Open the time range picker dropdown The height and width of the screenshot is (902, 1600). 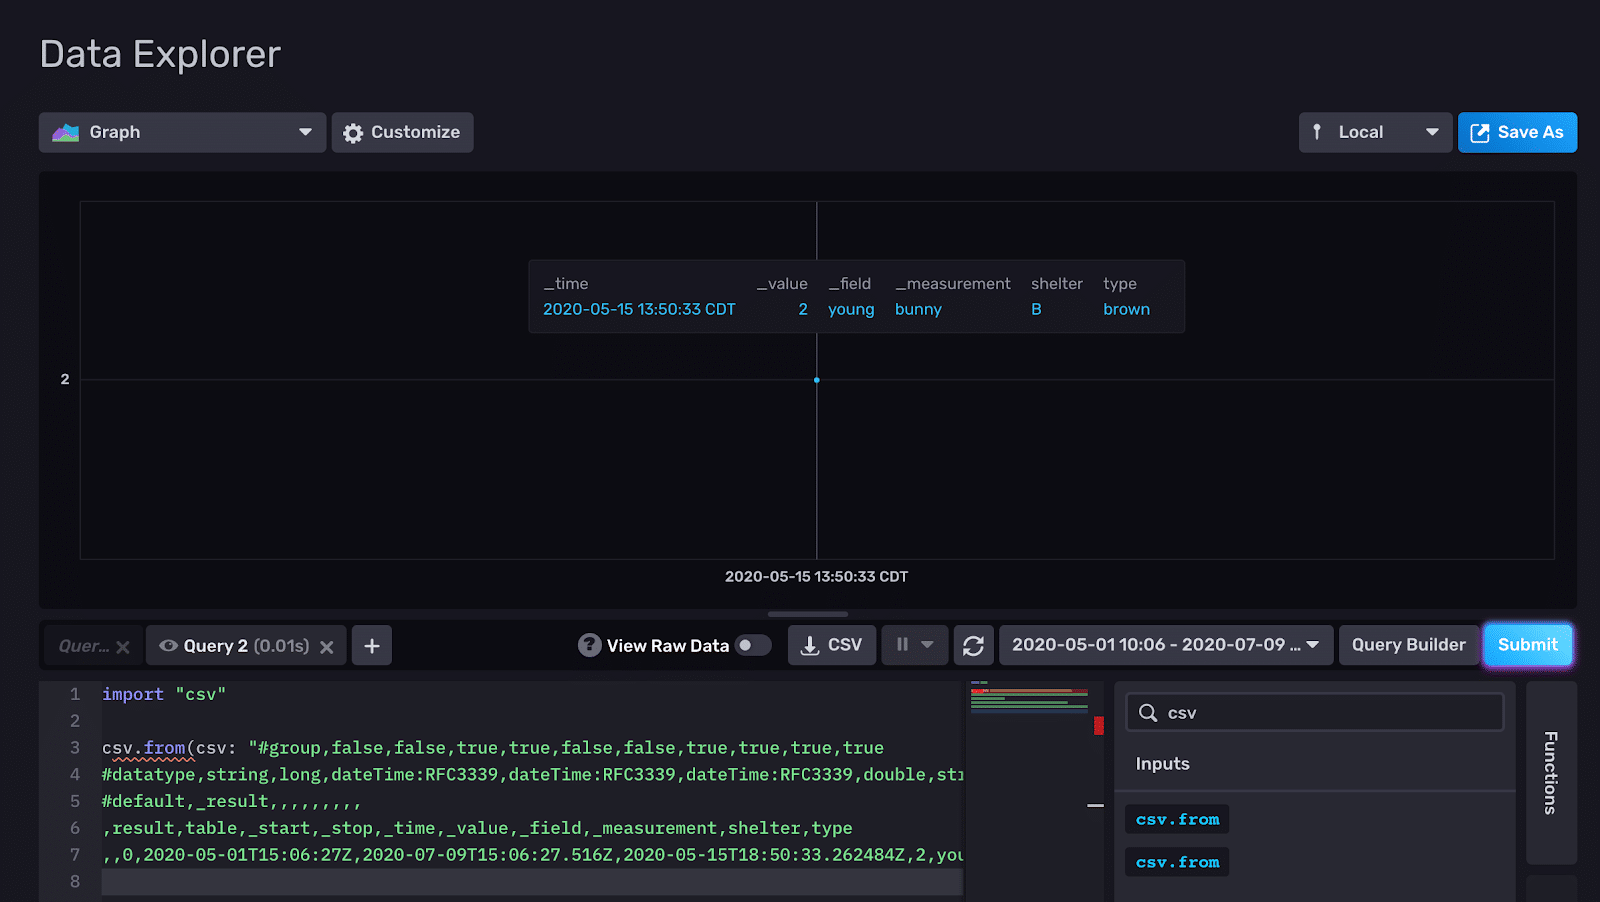1166,645
